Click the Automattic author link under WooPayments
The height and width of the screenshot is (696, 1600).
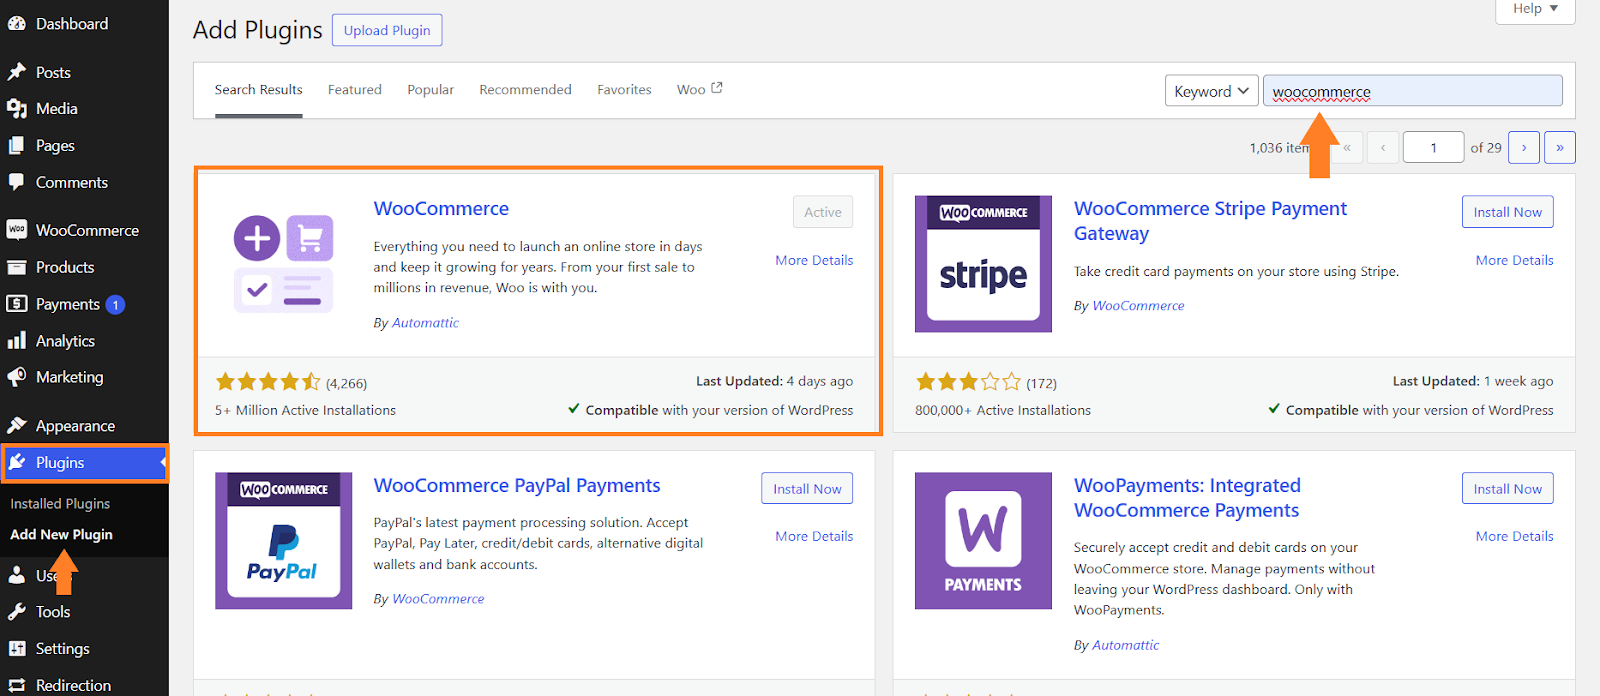[1125, 646]
